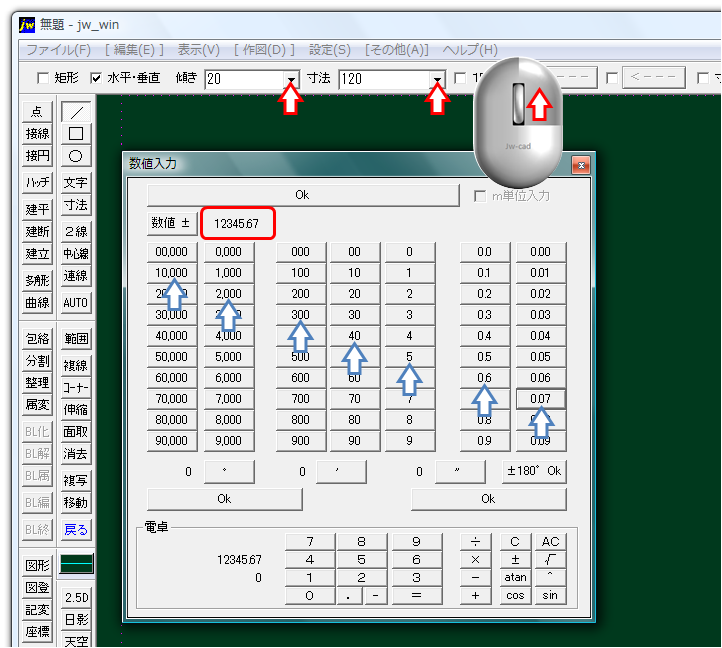The image size is (722, 648).
Task: Click the 12345.67 numeric value field
Action: coord(237,223)
